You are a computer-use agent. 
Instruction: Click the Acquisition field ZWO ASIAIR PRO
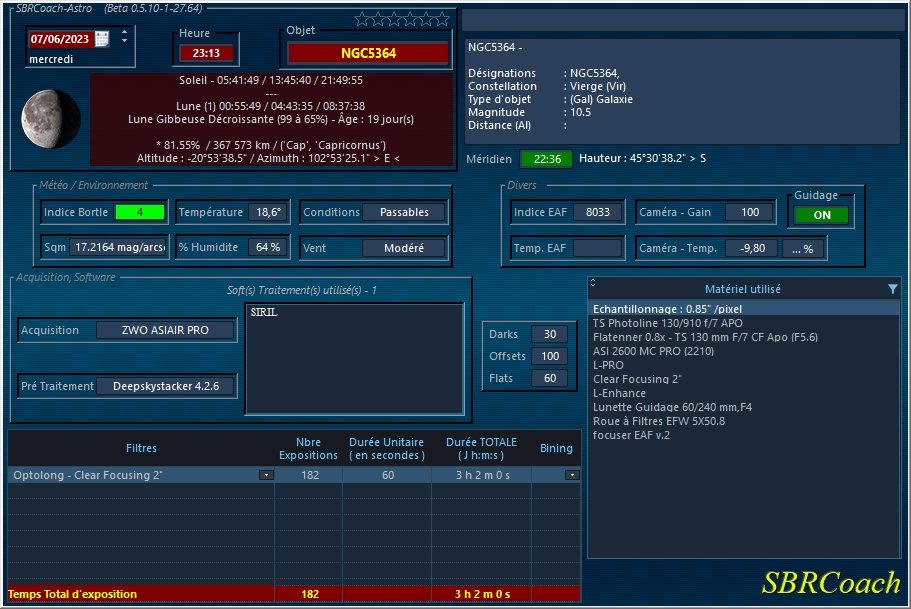point(165,330)
